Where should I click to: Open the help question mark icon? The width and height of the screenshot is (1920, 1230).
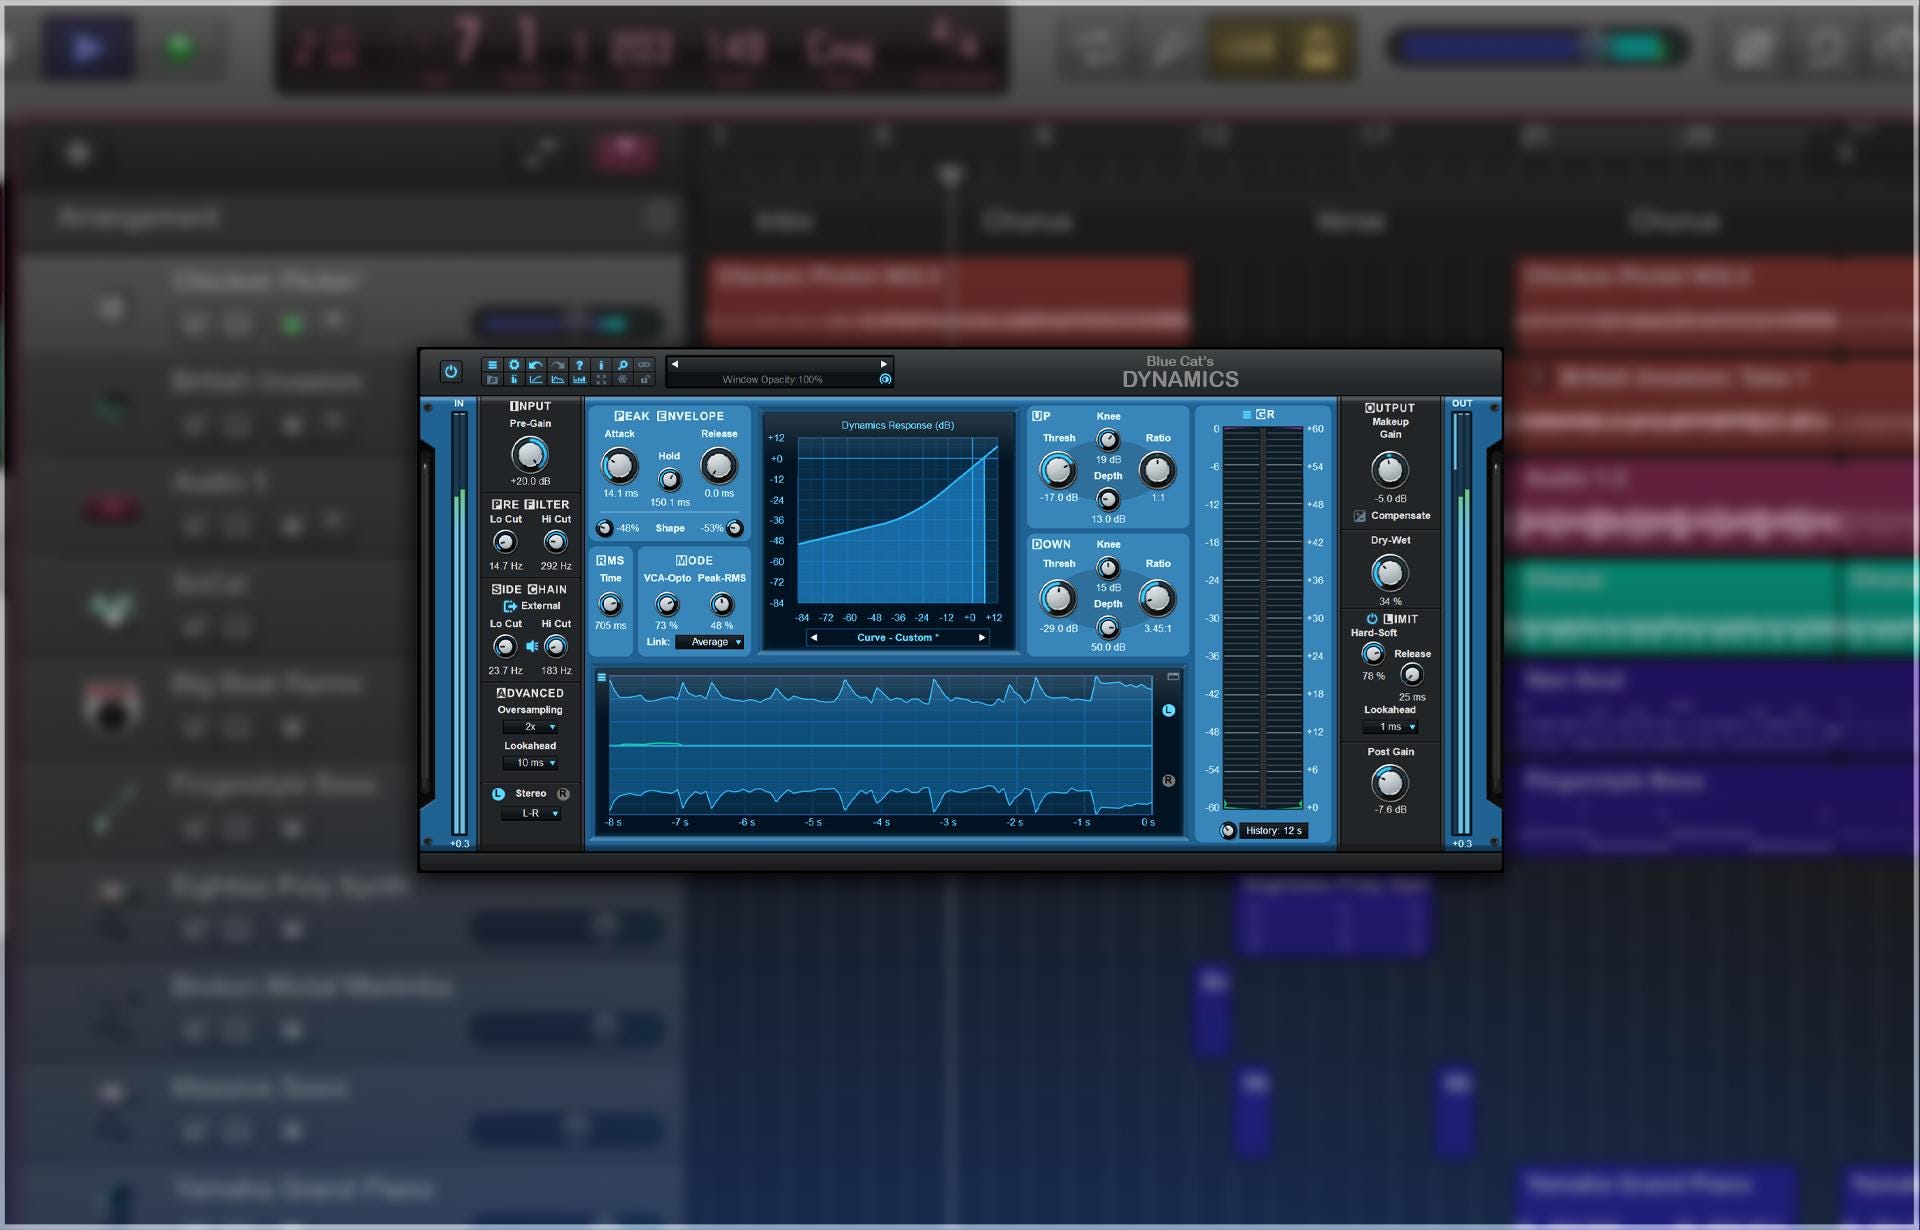click(x=580, y=365)
